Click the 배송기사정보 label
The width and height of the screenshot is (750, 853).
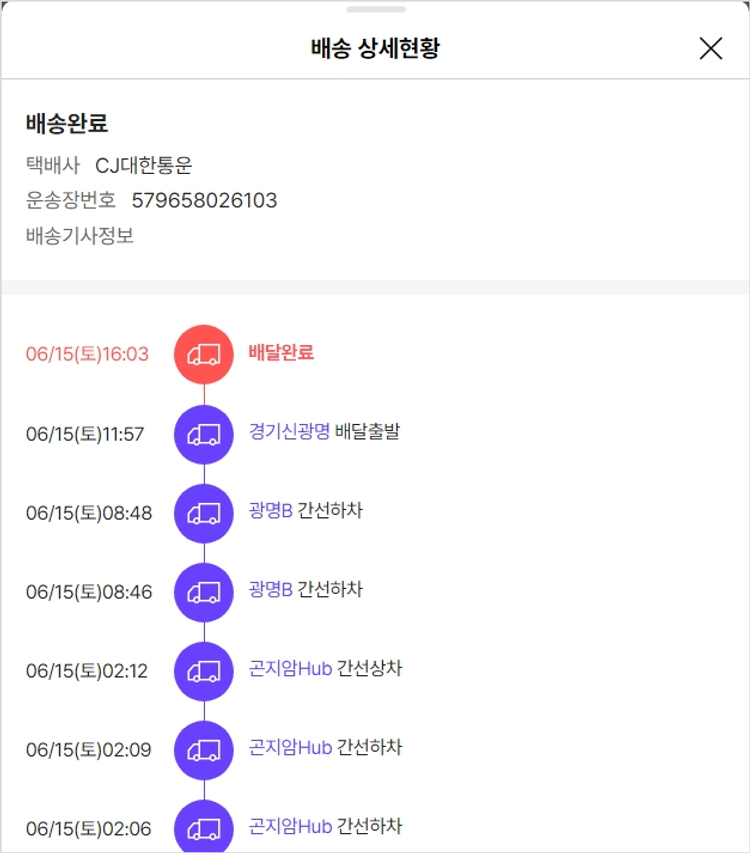click(x=80, y=237)
